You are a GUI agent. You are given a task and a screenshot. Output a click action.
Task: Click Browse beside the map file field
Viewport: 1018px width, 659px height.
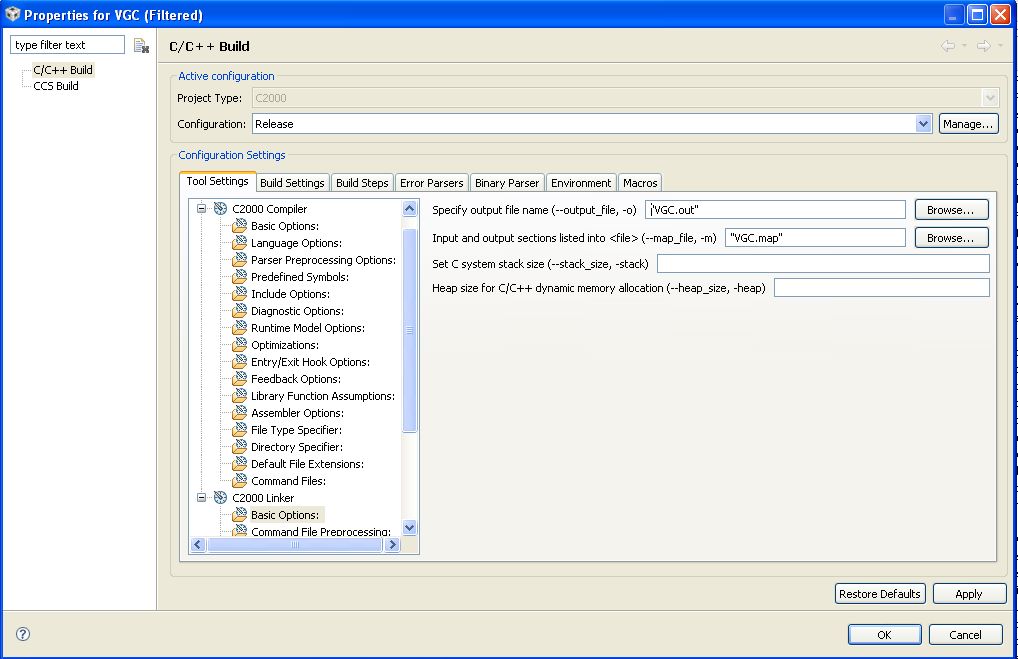950,237
